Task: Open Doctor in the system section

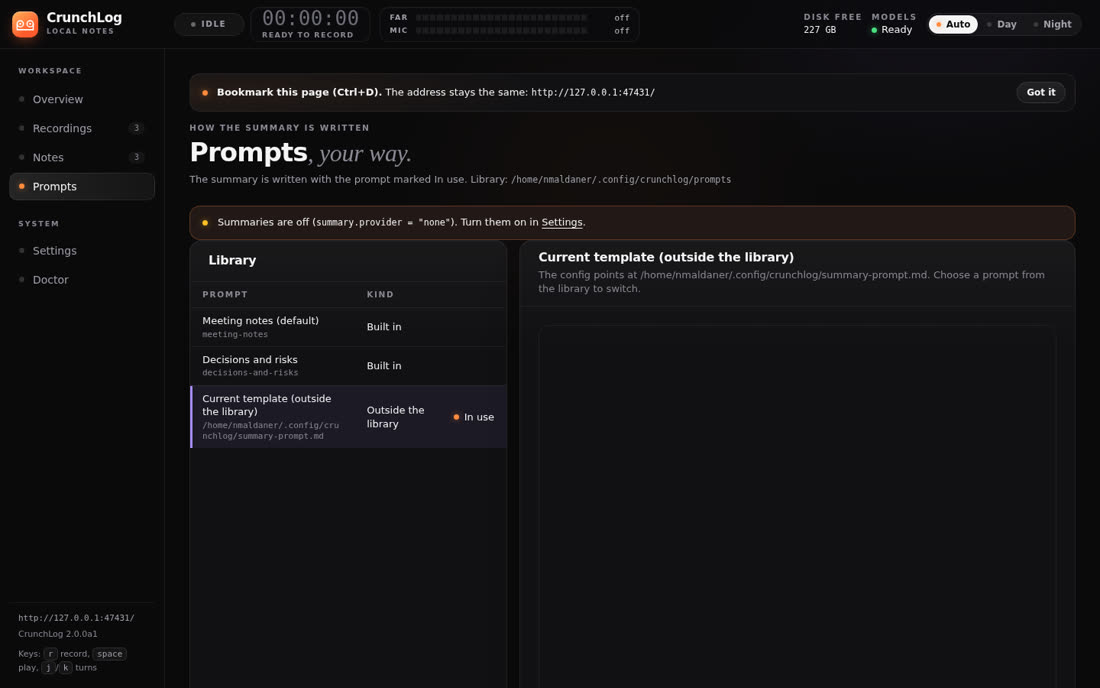Action: point(82,280)
